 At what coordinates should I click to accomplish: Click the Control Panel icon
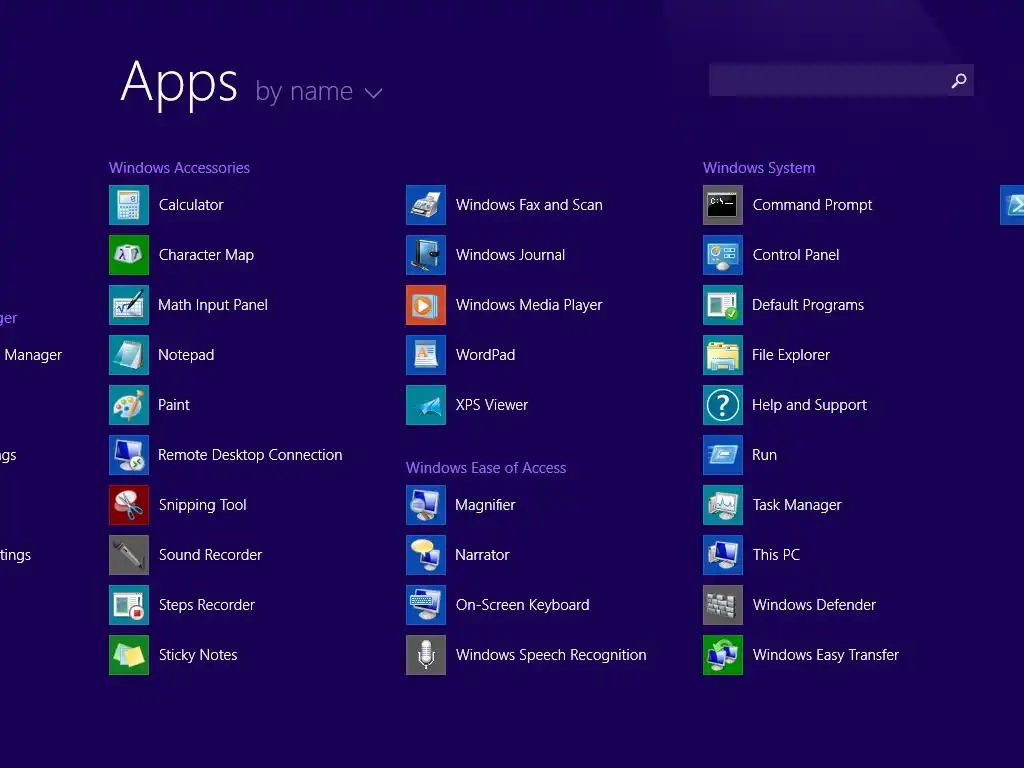723,255
